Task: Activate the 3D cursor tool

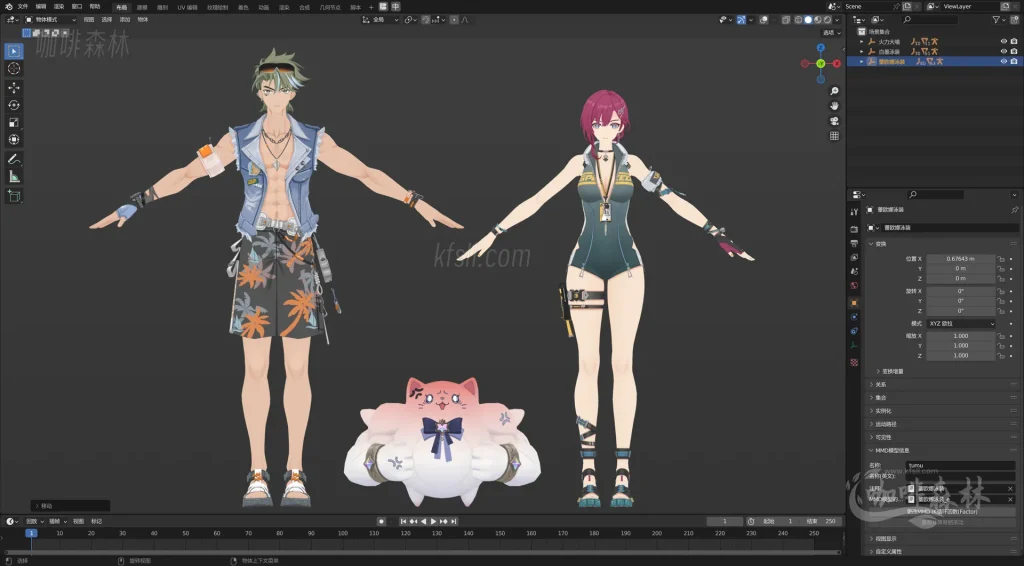Action: pos(14,69)
